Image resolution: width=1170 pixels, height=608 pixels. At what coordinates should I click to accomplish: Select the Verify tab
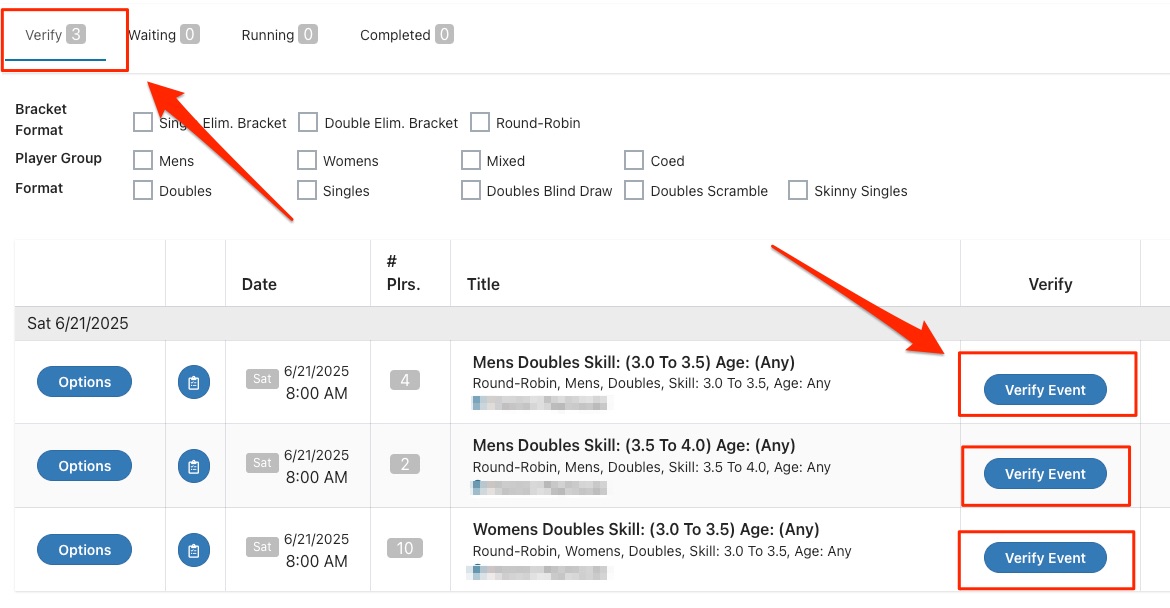[x=55, y=35]
